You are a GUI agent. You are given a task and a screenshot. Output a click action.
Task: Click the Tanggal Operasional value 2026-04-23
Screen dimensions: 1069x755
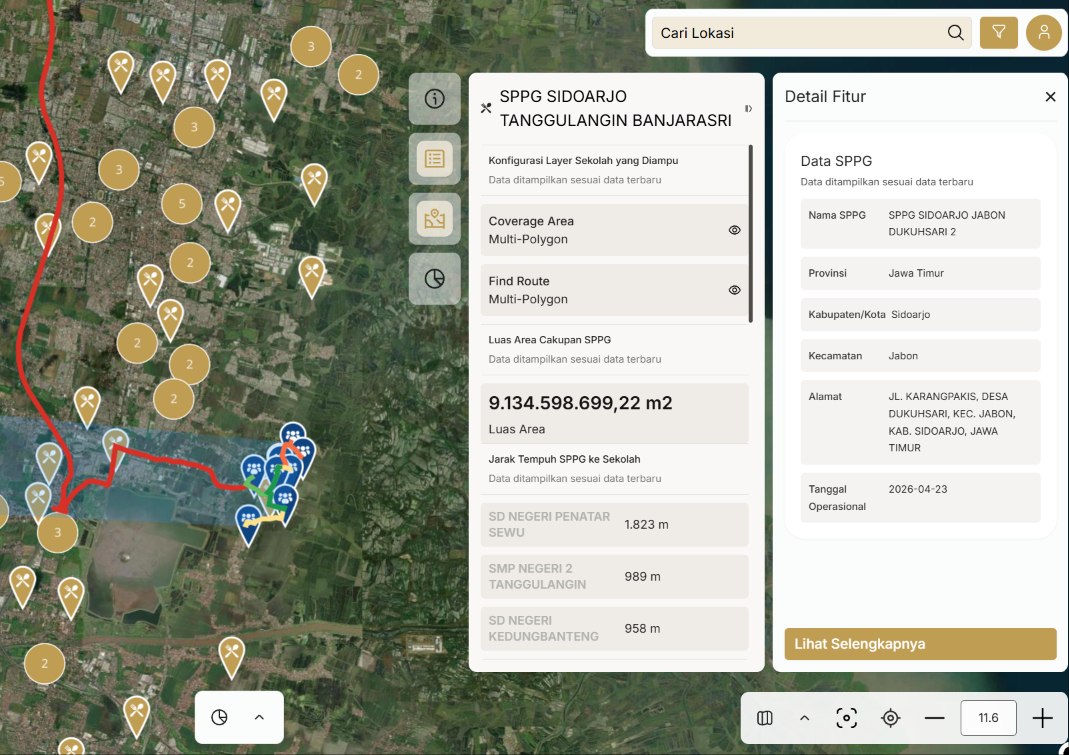click(918, 489)
